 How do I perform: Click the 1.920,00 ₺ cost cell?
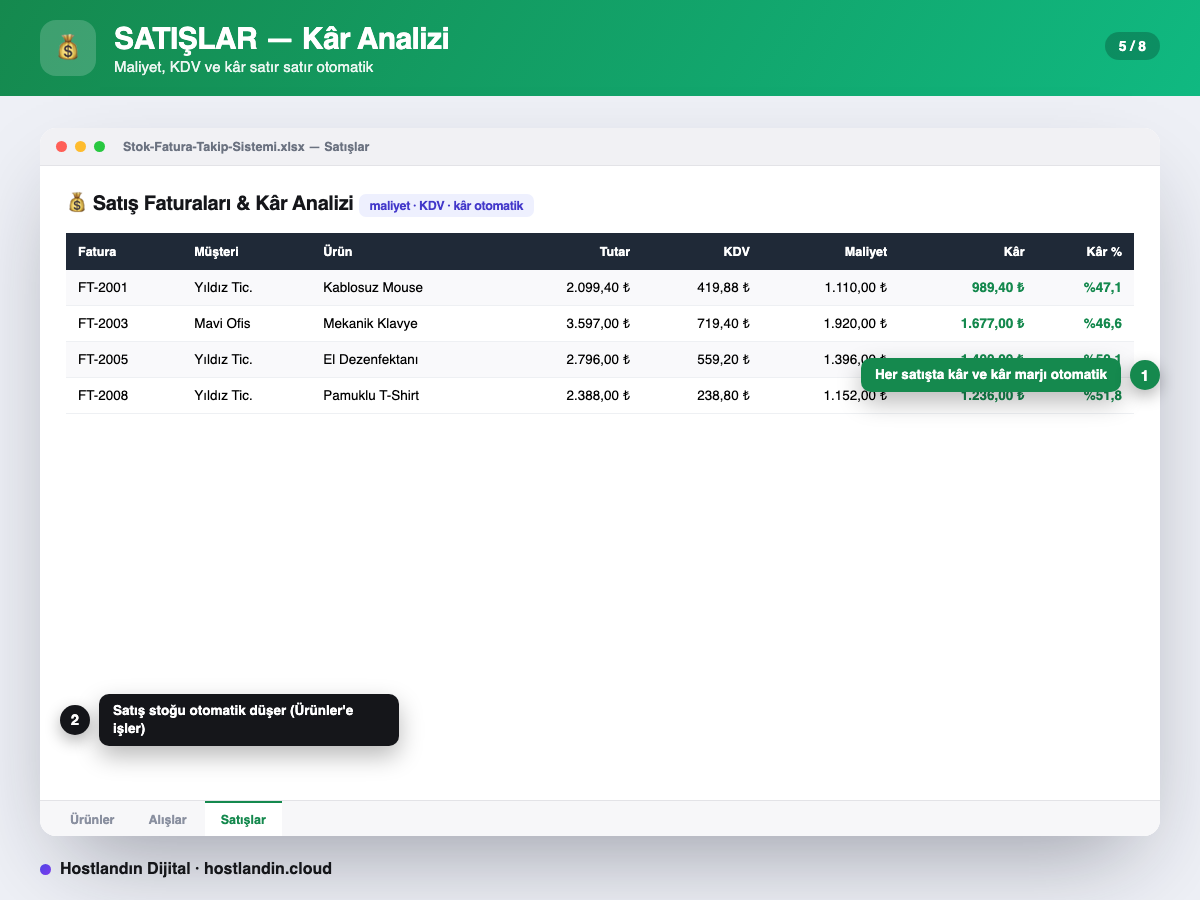point(856,324)
